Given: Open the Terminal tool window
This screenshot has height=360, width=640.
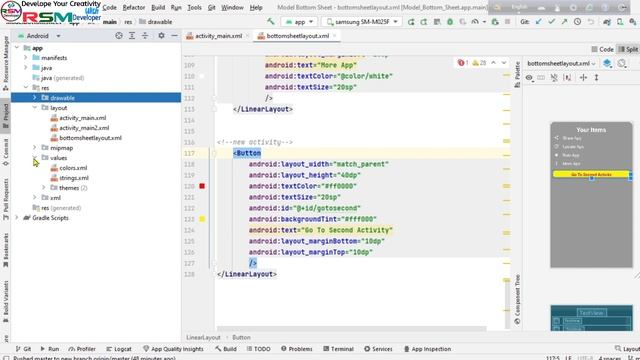Looking at the screenshot, I should (x=338, y=349).
